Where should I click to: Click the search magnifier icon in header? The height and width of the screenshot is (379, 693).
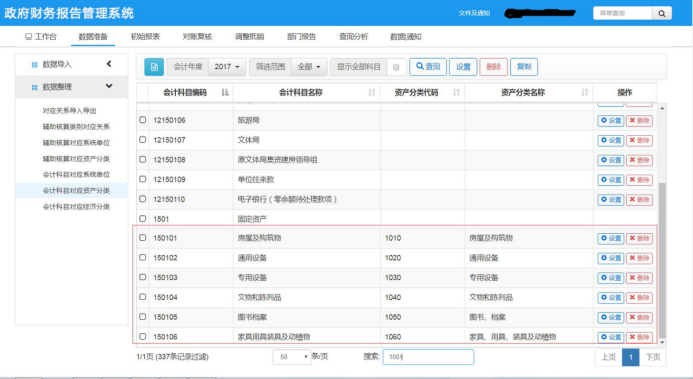(662, 13)
